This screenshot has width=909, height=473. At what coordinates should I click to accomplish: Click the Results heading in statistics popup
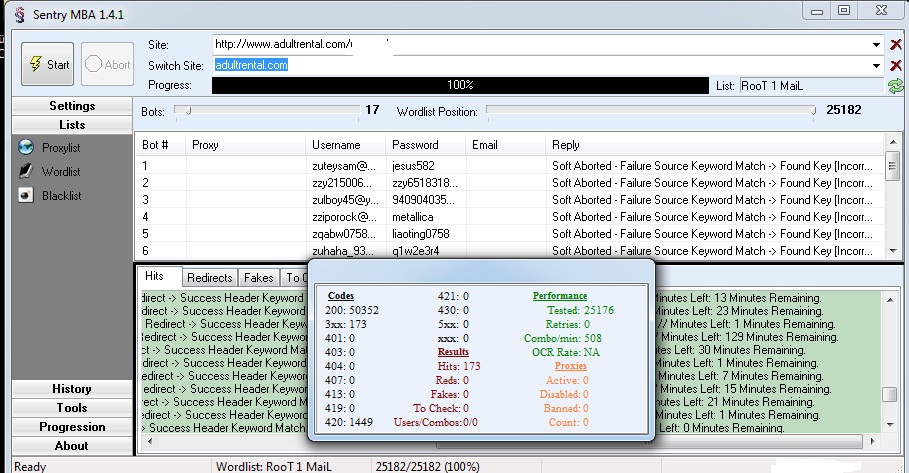coord(453,352)
